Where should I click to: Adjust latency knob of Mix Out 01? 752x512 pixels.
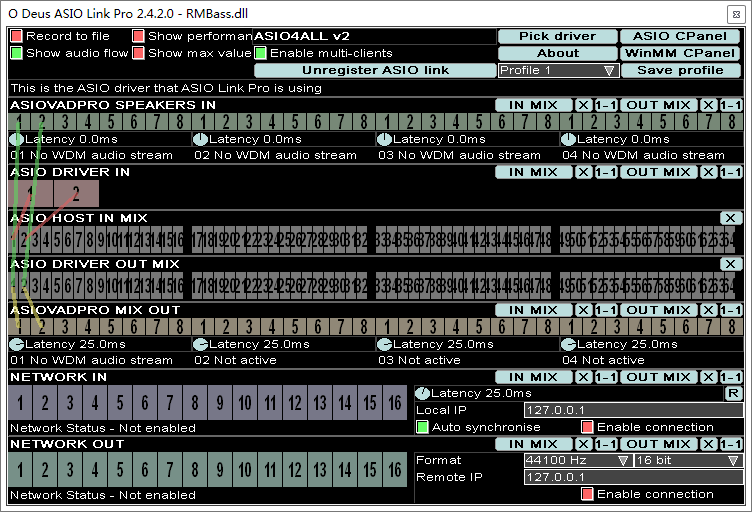click(16, 344)
